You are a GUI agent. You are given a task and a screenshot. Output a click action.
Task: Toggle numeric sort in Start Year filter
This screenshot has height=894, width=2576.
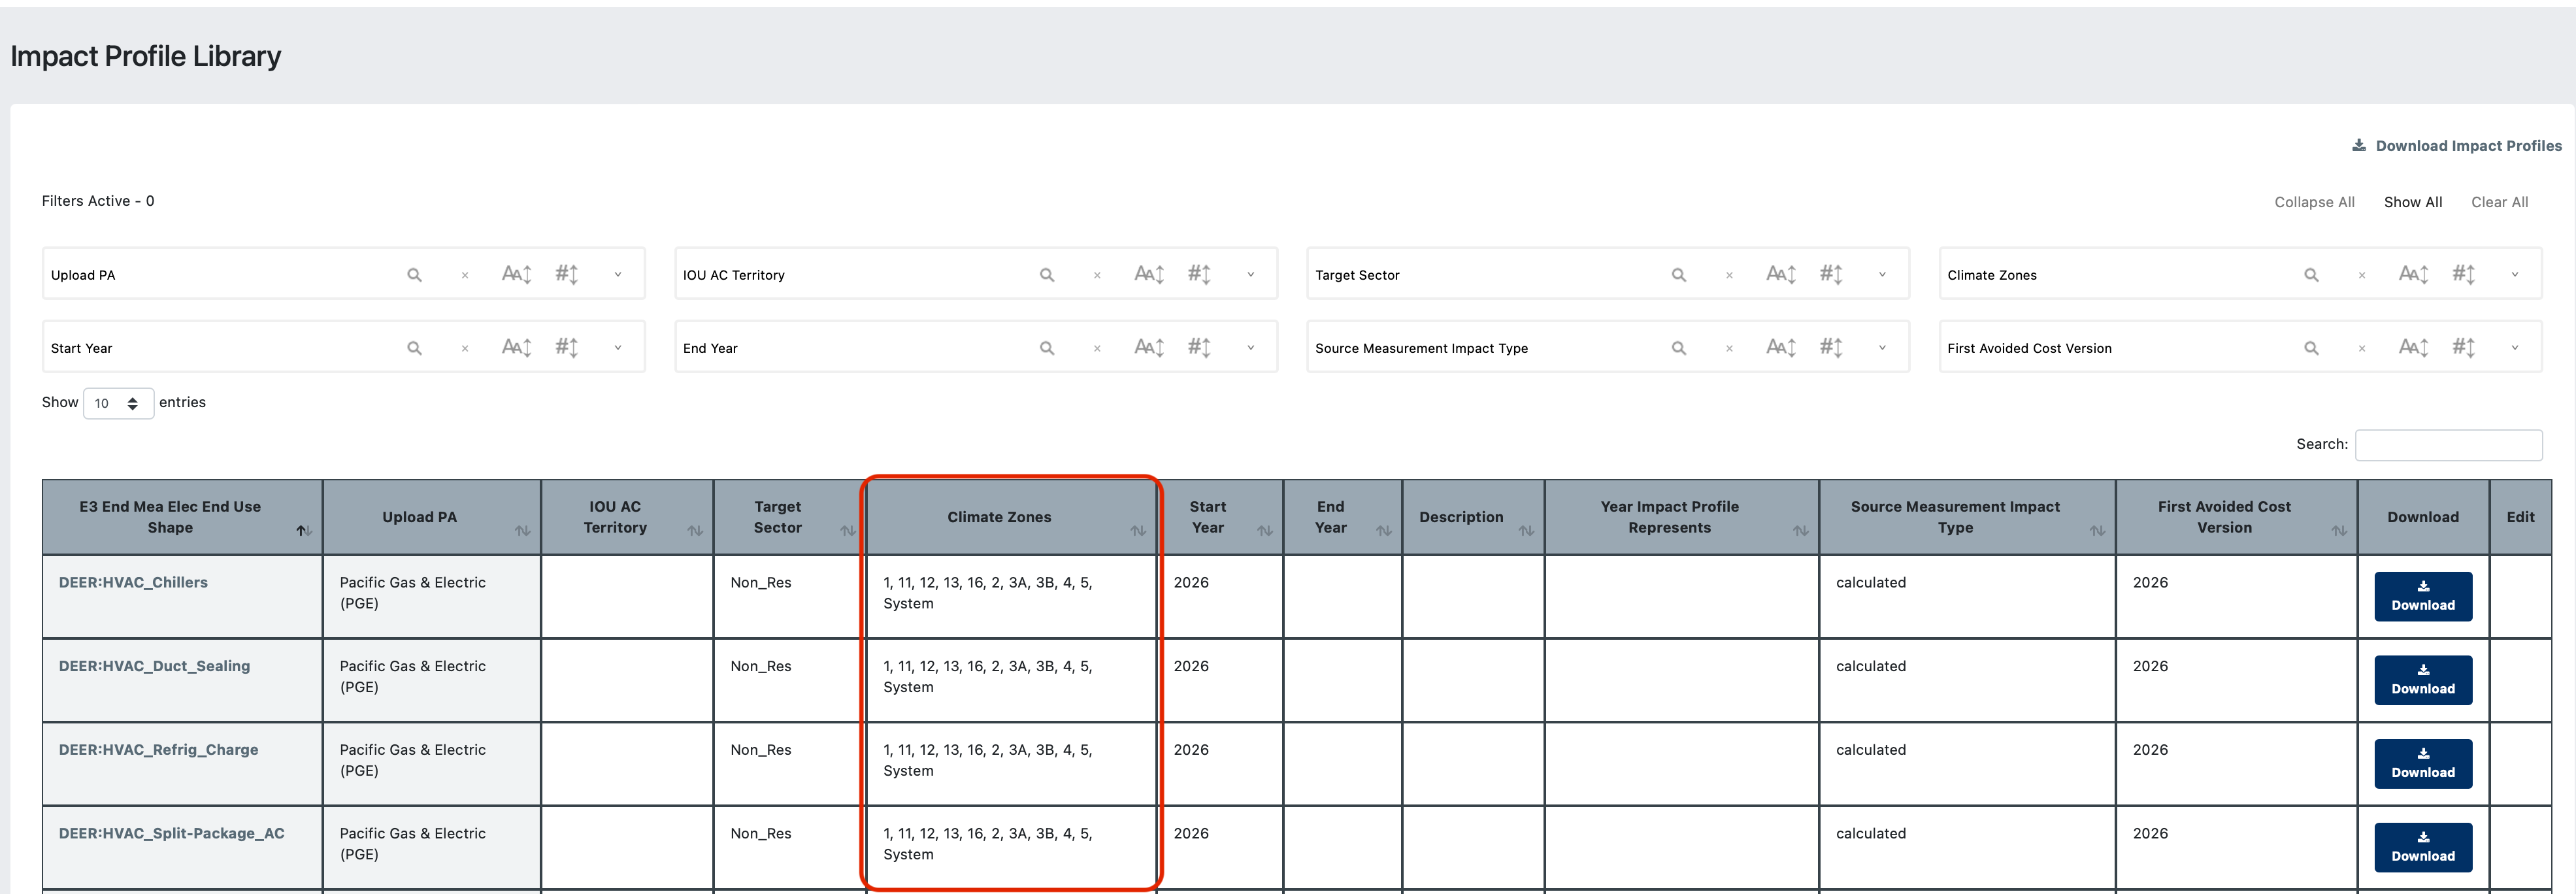(x=567, y=347)
